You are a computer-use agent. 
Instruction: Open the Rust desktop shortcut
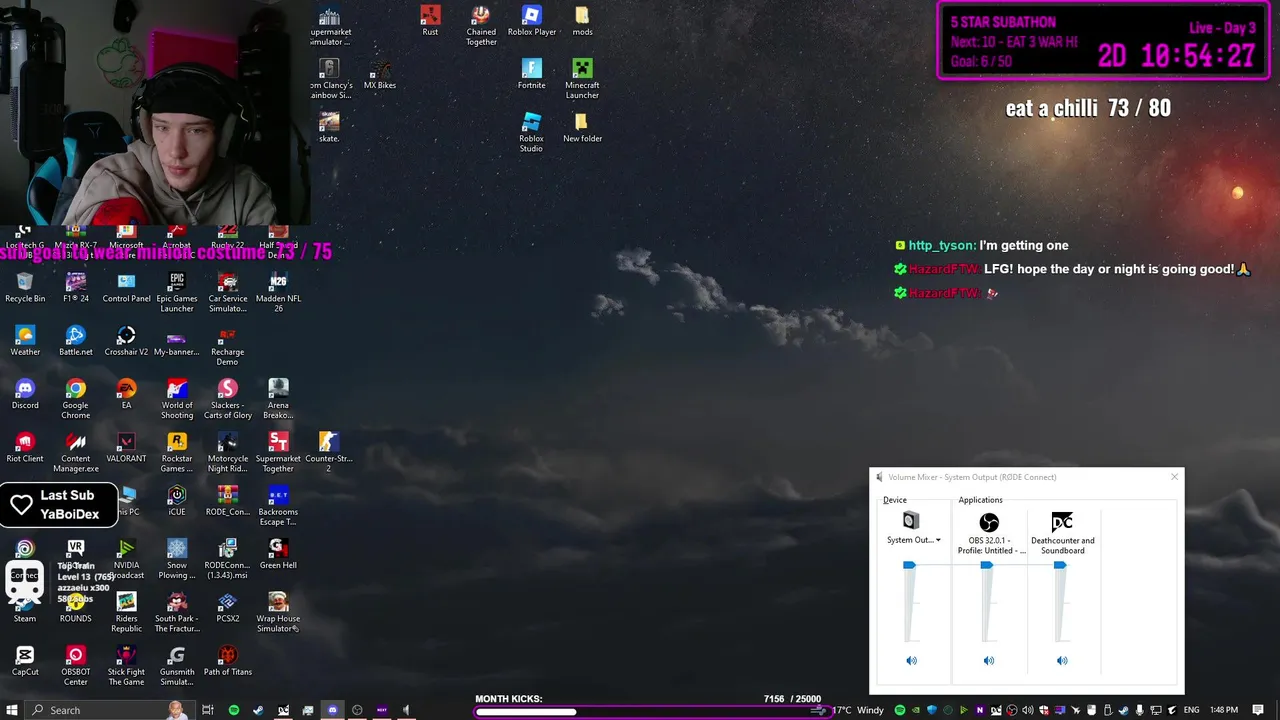[x=430, y=21]
